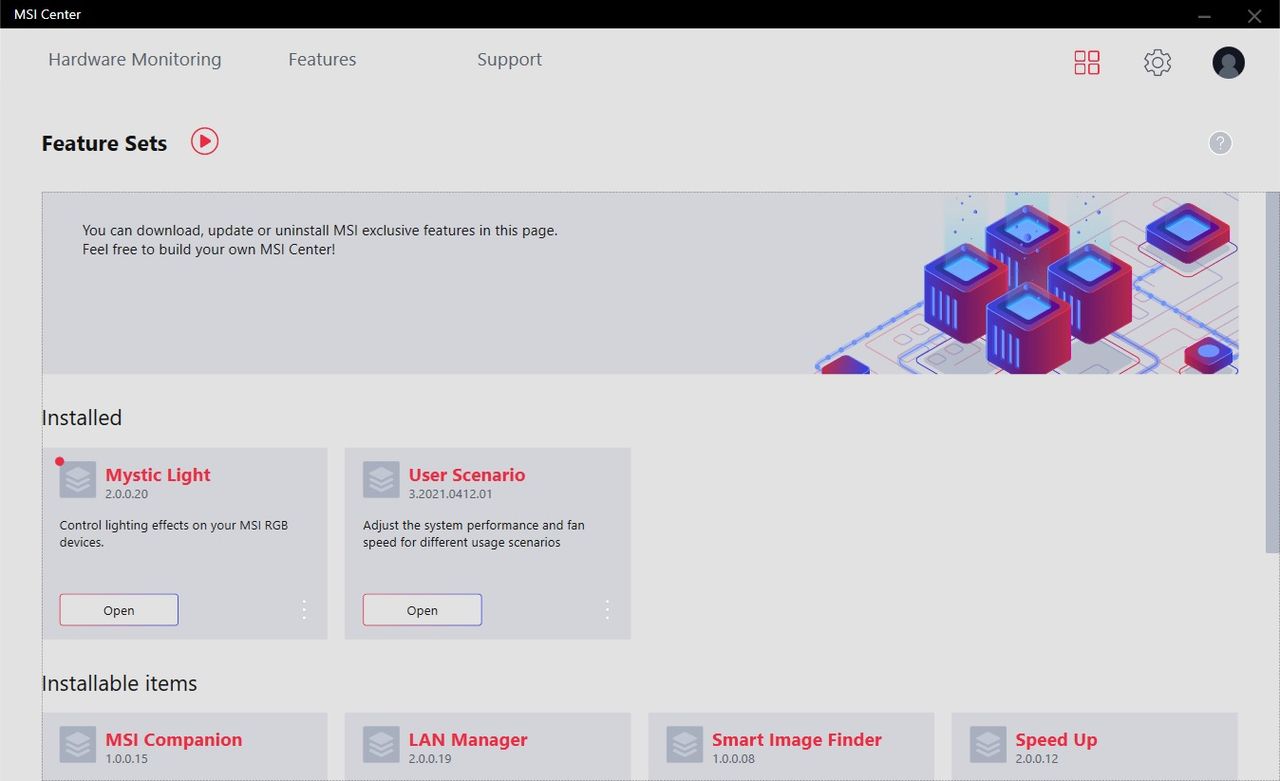Click the Installable items section heading
This screenshot has width=1280, height=781.
120,684
